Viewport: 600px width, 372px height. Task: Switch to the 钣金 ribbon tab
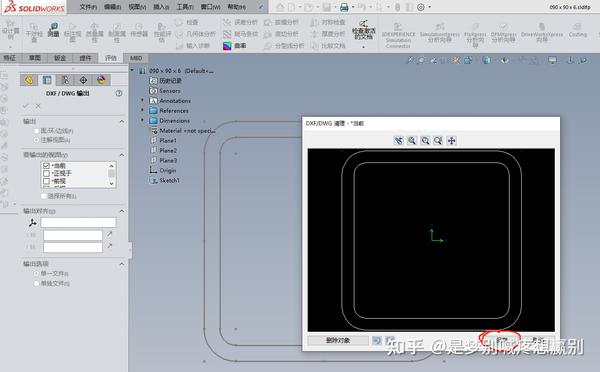coord(60,58)
